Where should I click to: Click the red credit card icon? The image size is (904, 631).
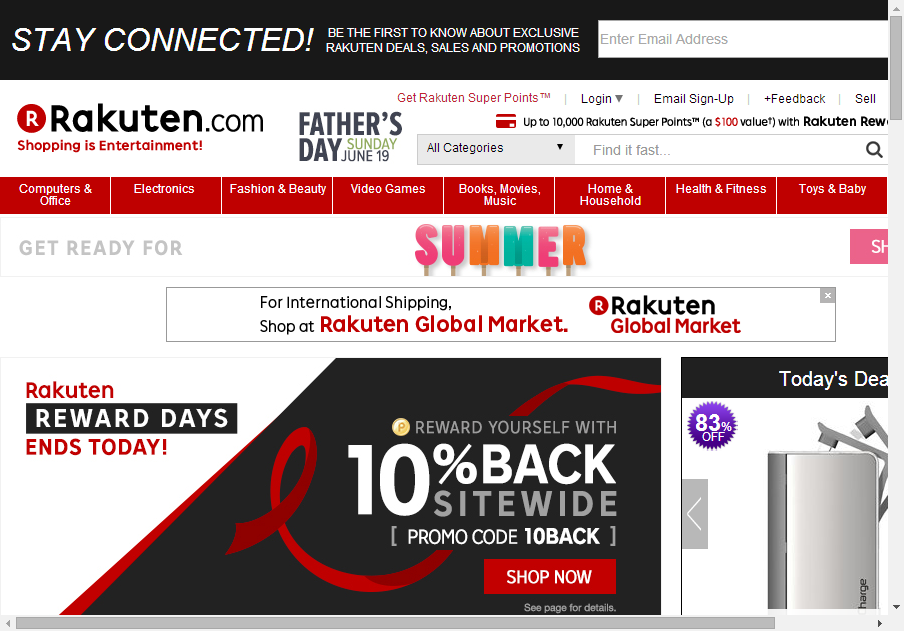click(x=506, y=121)
